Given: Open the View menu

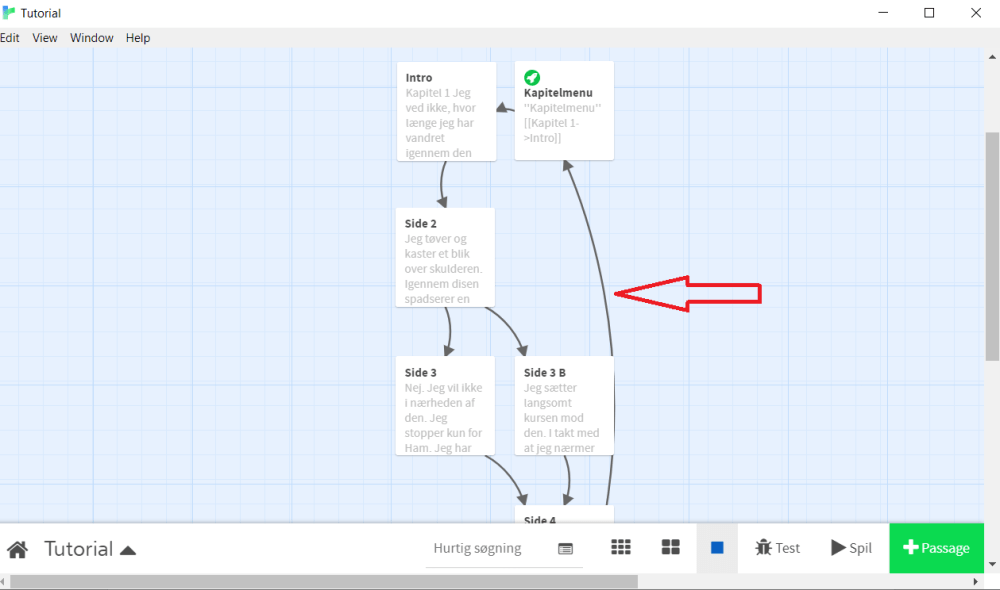Looking at the screenshot, I should tap(44, 37).
